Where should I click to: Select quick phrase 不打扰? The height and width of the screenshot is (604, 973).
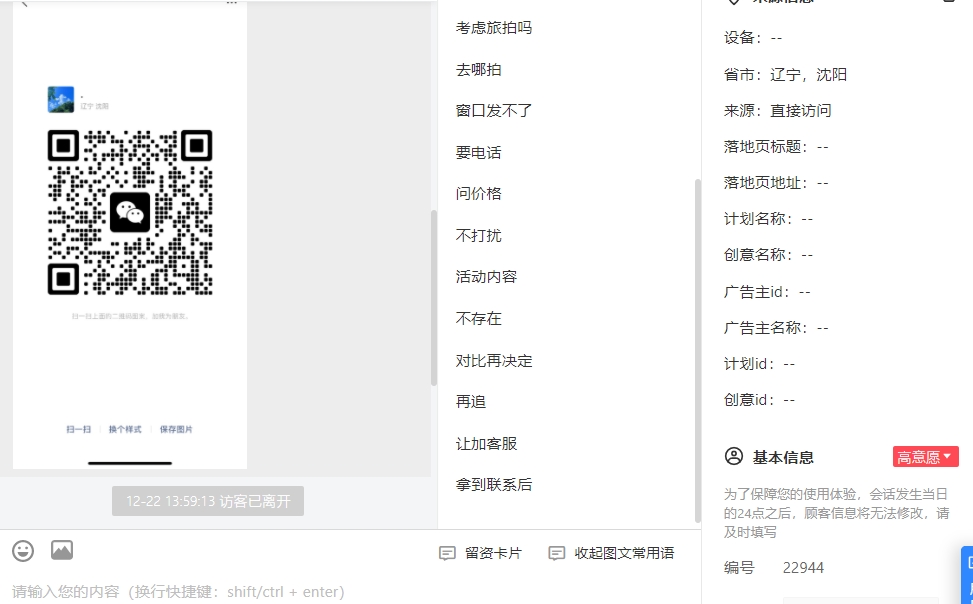tap(478, 236)
